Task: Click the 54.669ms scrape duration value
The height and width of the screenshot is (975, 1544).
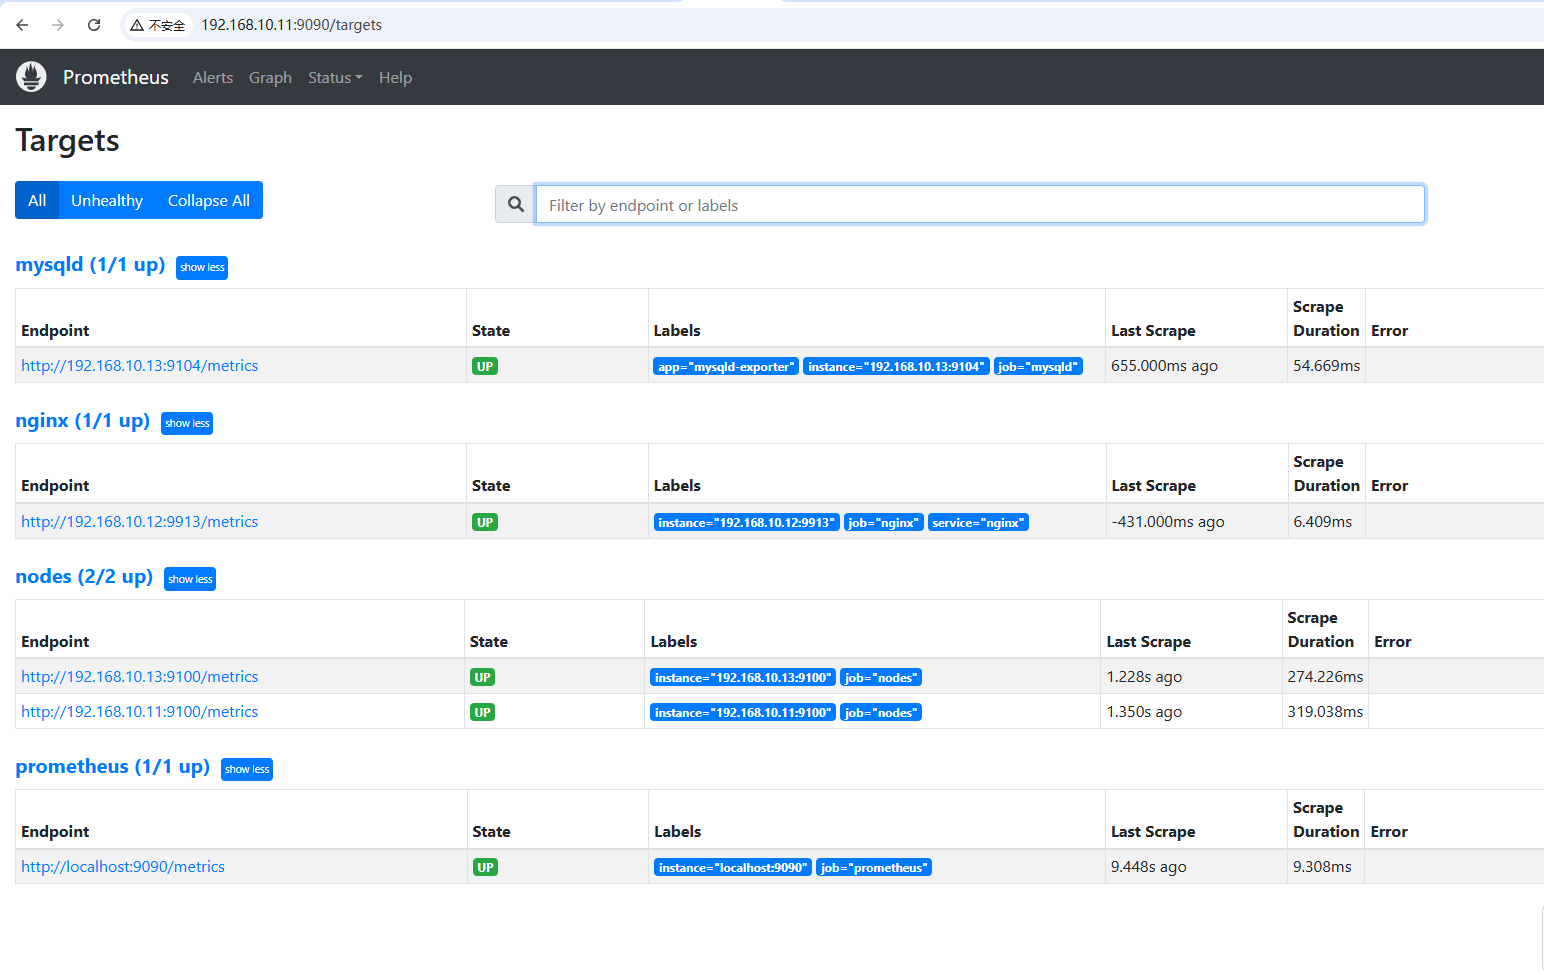Action: 1326,366
